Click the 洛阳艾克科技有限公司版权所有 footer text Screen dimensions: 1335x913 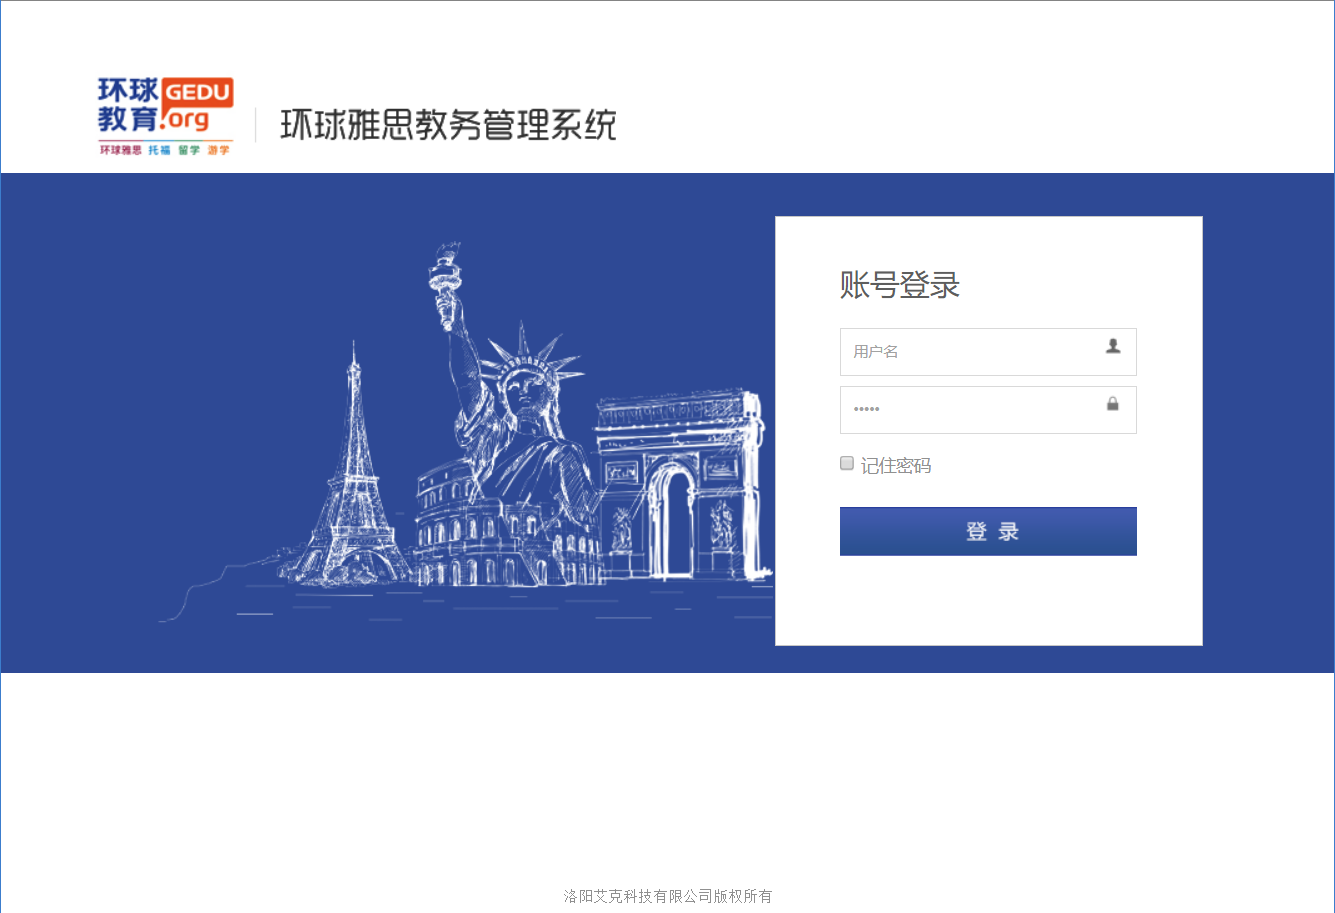tap(668, 896)
